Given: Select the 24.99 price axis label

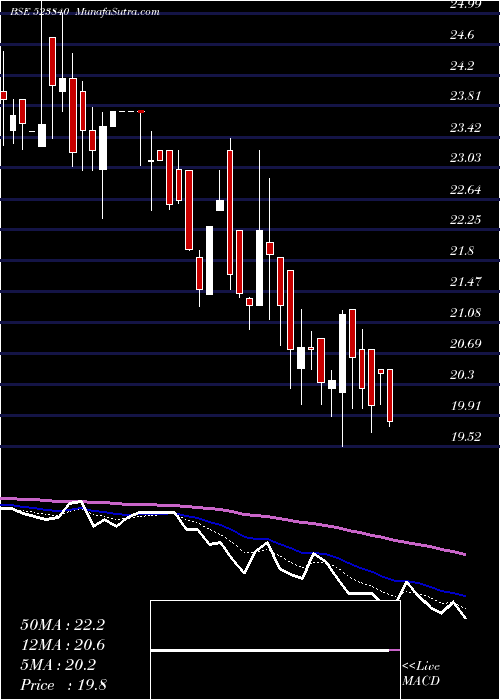Looking at the screenshot, I should tap(466, 4).
